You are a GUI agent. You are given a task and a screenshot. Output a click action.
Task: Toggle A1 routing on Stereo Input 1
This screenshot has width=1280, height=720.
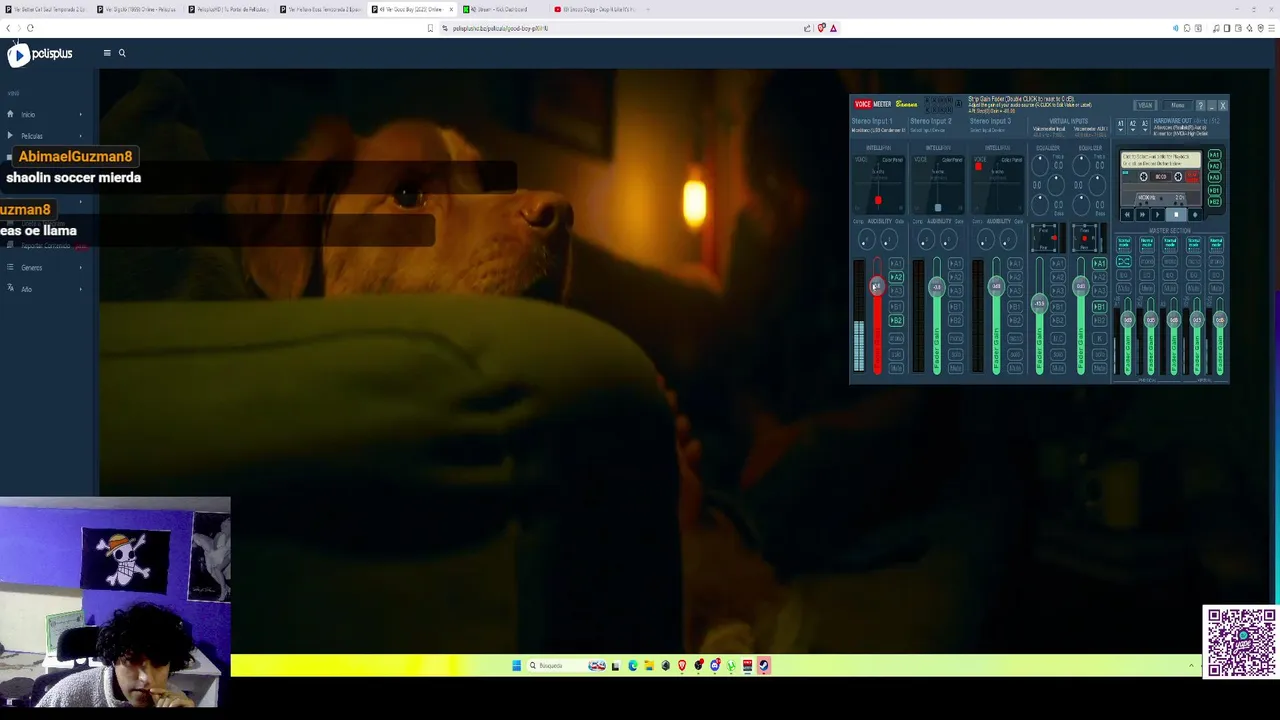(896, 263)
